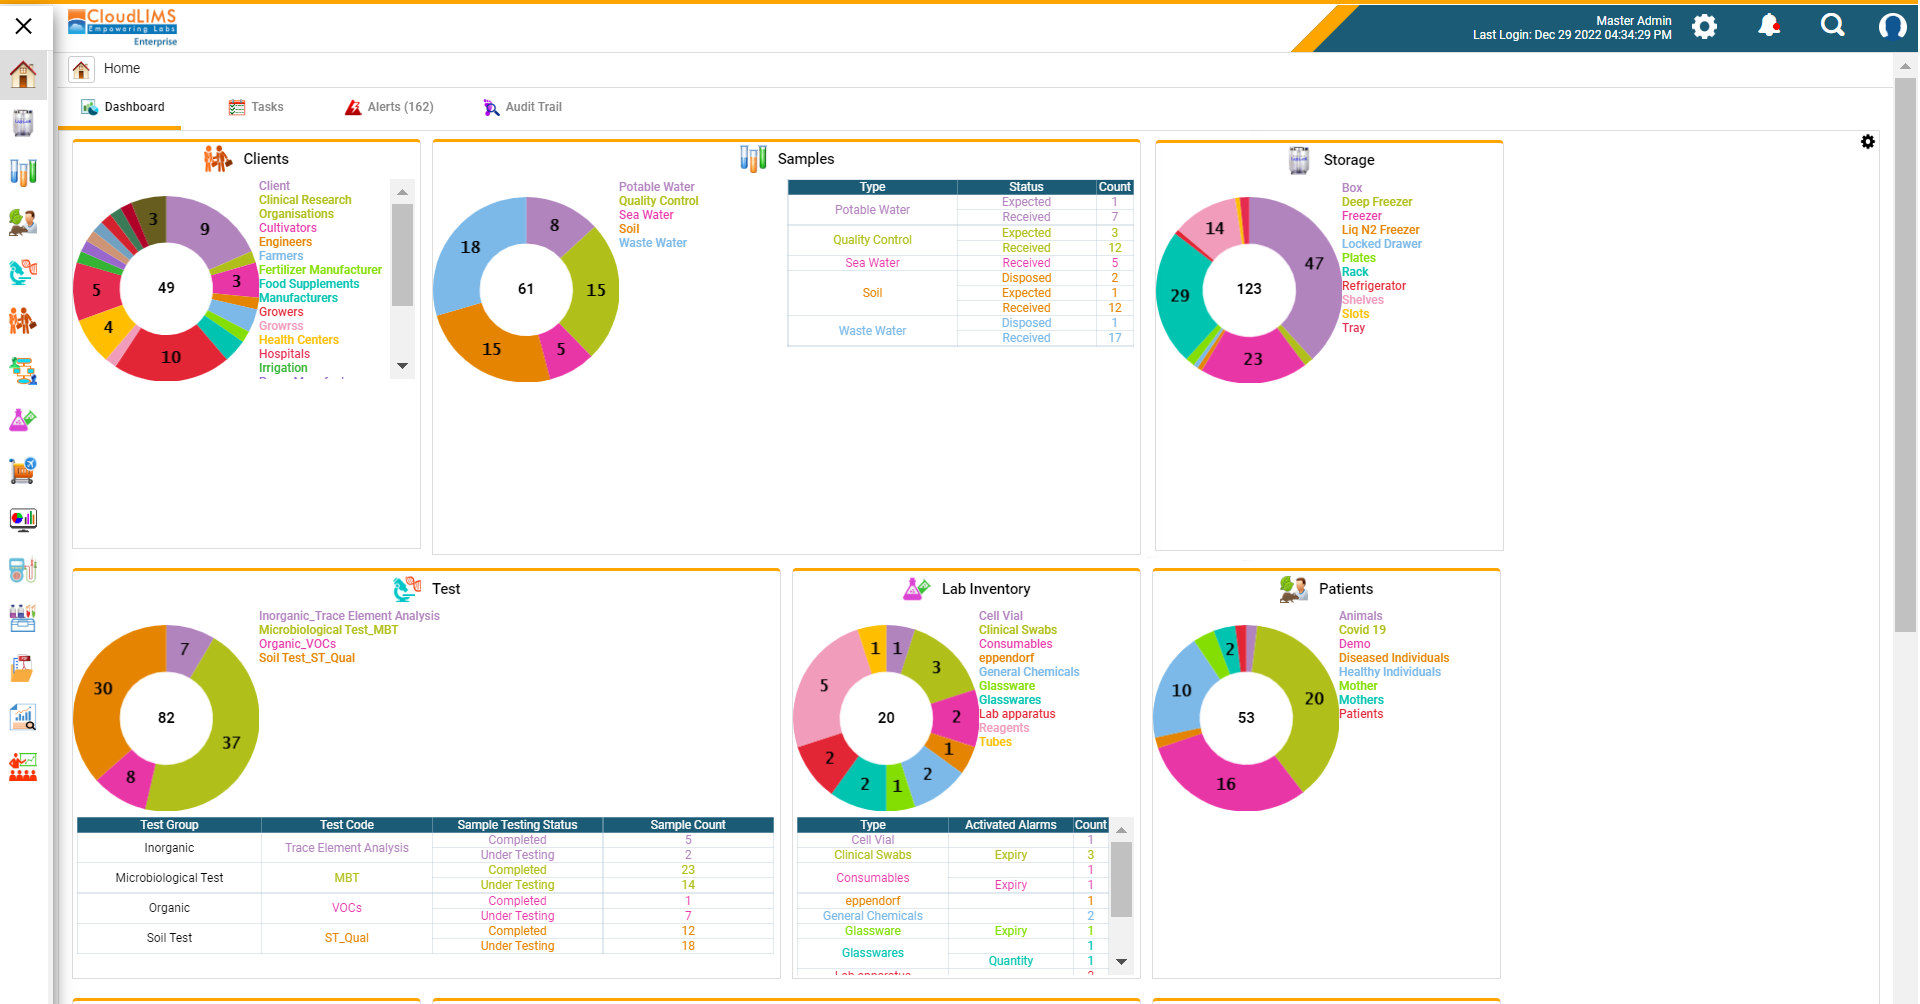Click the Clinical Research legend entry
The height and width of the screenshot is (1004, 1920).
pyautogui.click(x=304, y=199)
